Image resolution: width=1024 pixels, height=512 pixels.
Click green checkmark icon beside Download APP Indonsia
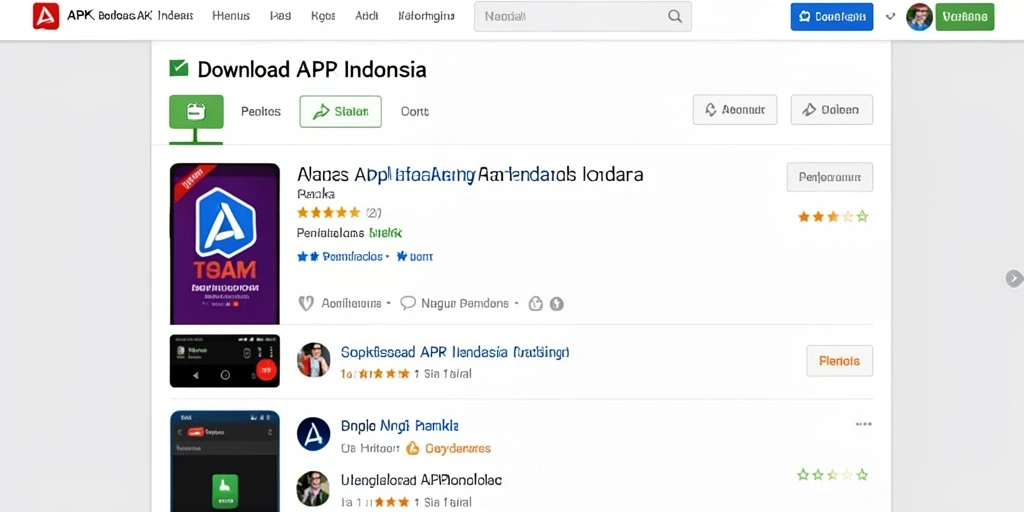pos(178,68)
